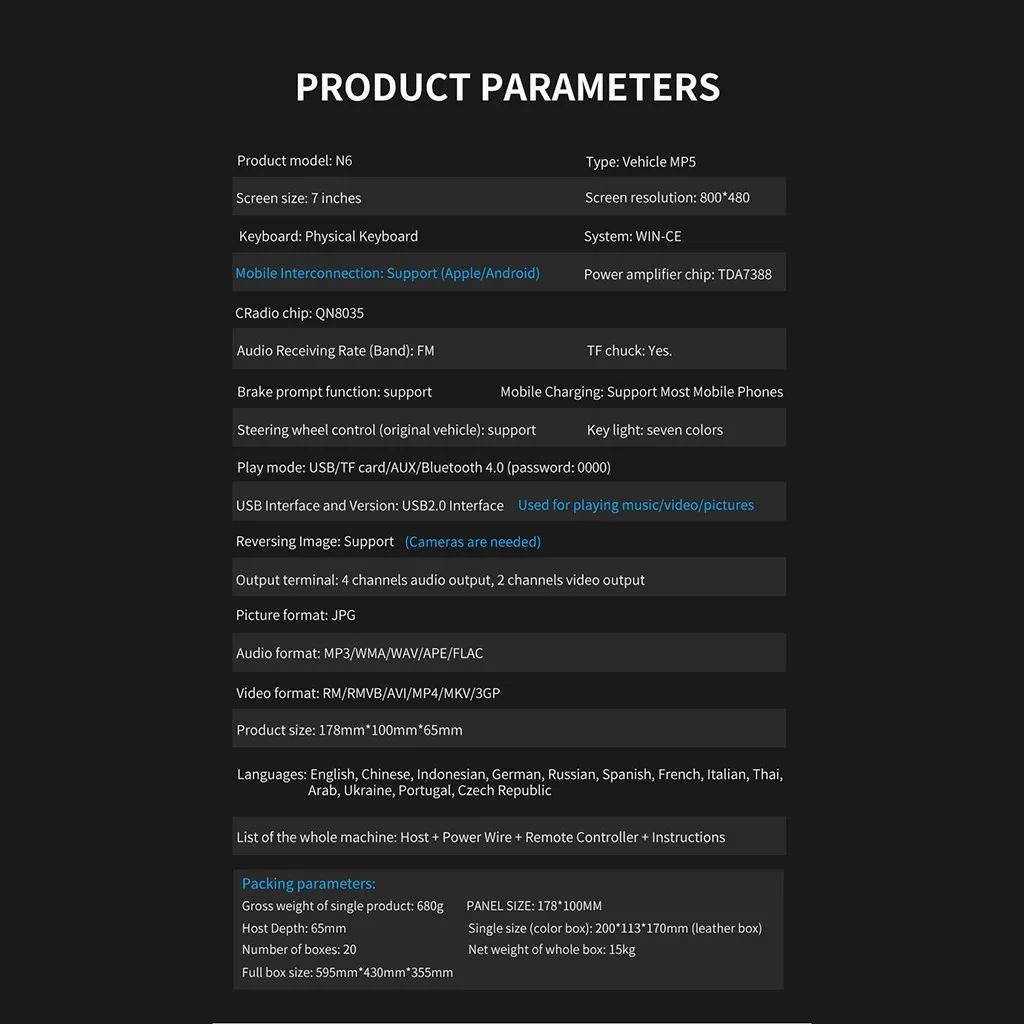Click CRadio chip: QN8035 line

tap(300, 313)
